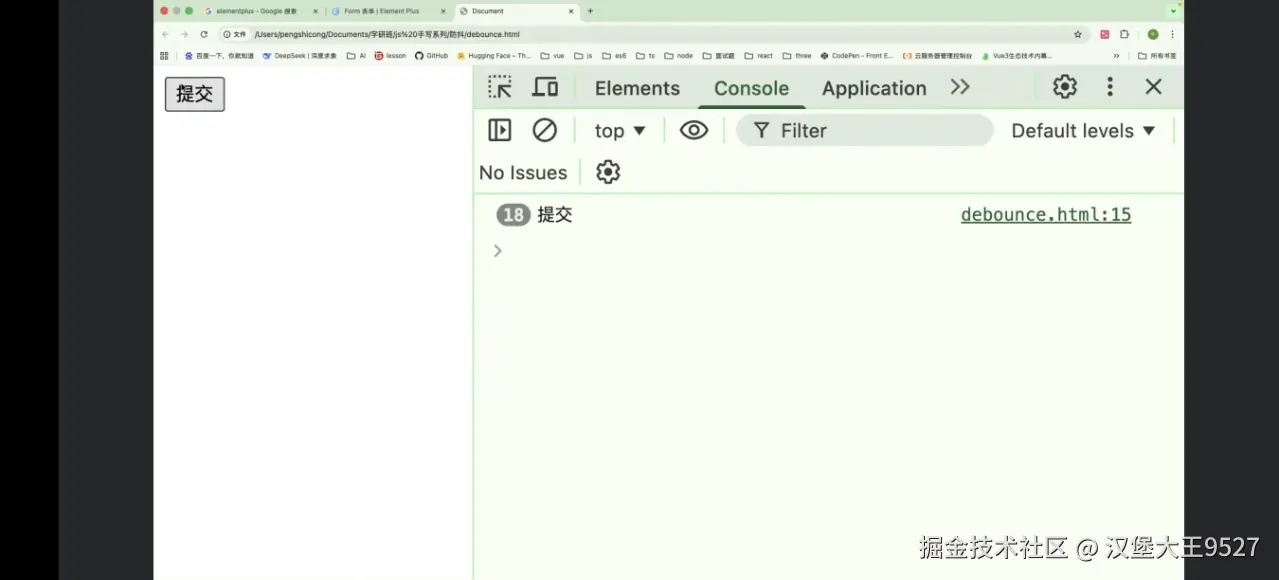This screenshot has height=580, width=1279.
Task: Click the GitHub bookmark in bookmarks bar
Action: pyautogui.click(x=432, y=55)
